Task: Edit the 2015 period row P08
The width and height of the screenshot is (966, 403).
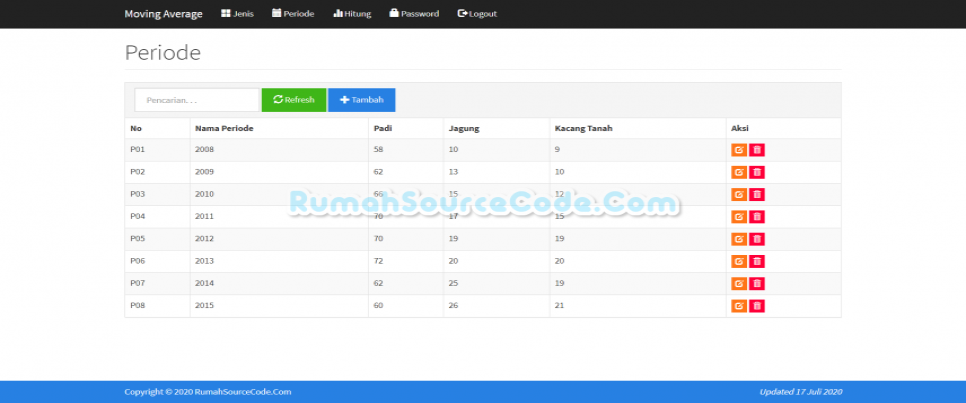Action: point(738,306)
